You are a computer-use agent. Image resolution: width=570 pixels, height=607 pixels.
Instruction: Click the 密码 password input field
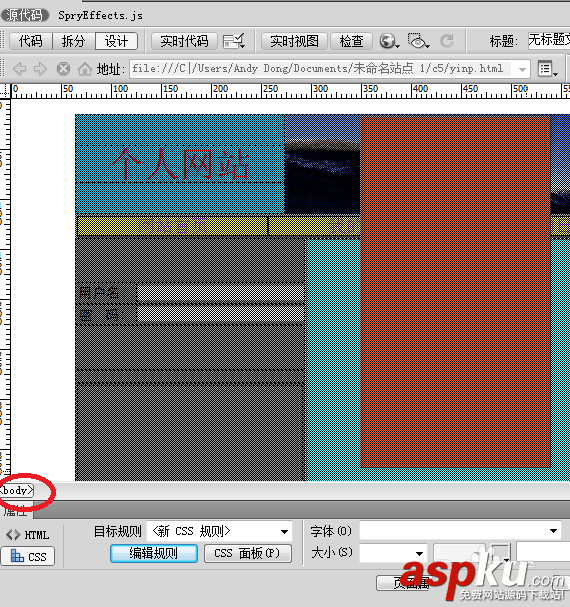point(221,315)
